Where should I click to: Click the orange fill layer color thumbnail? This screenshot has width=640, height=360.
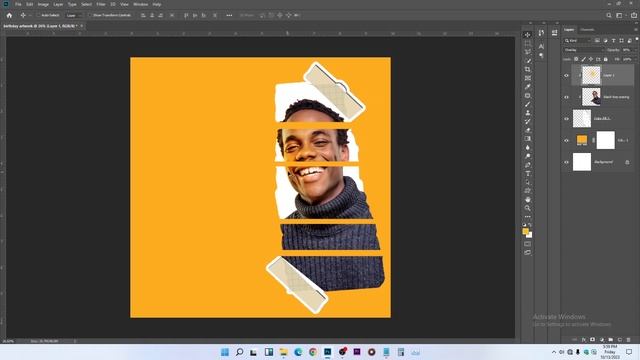click(582, 140)
